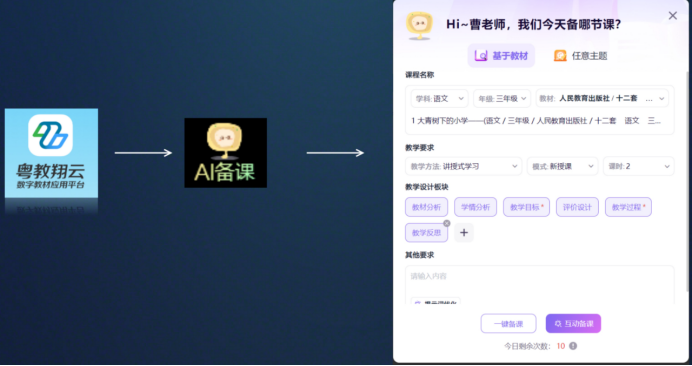This screenshot has height=366, width=692.
Task: Open the 课时 2 dropdown
Action: [639, 166]
